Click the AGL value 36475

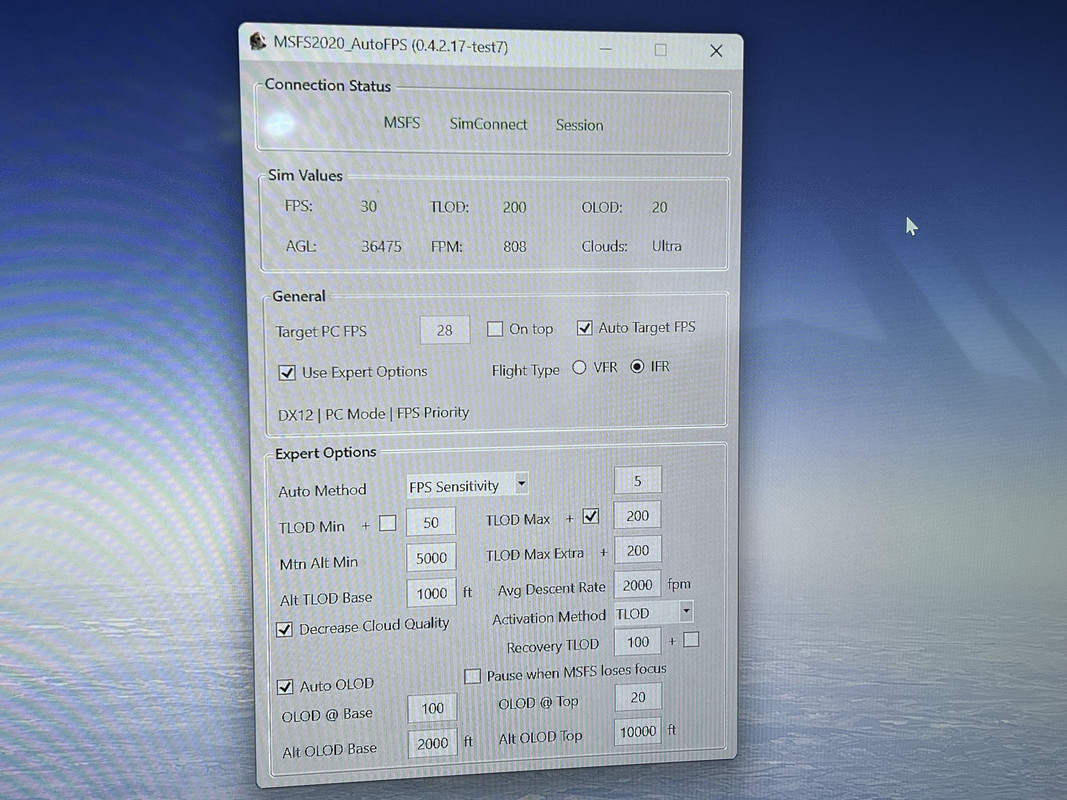[381, 246]
